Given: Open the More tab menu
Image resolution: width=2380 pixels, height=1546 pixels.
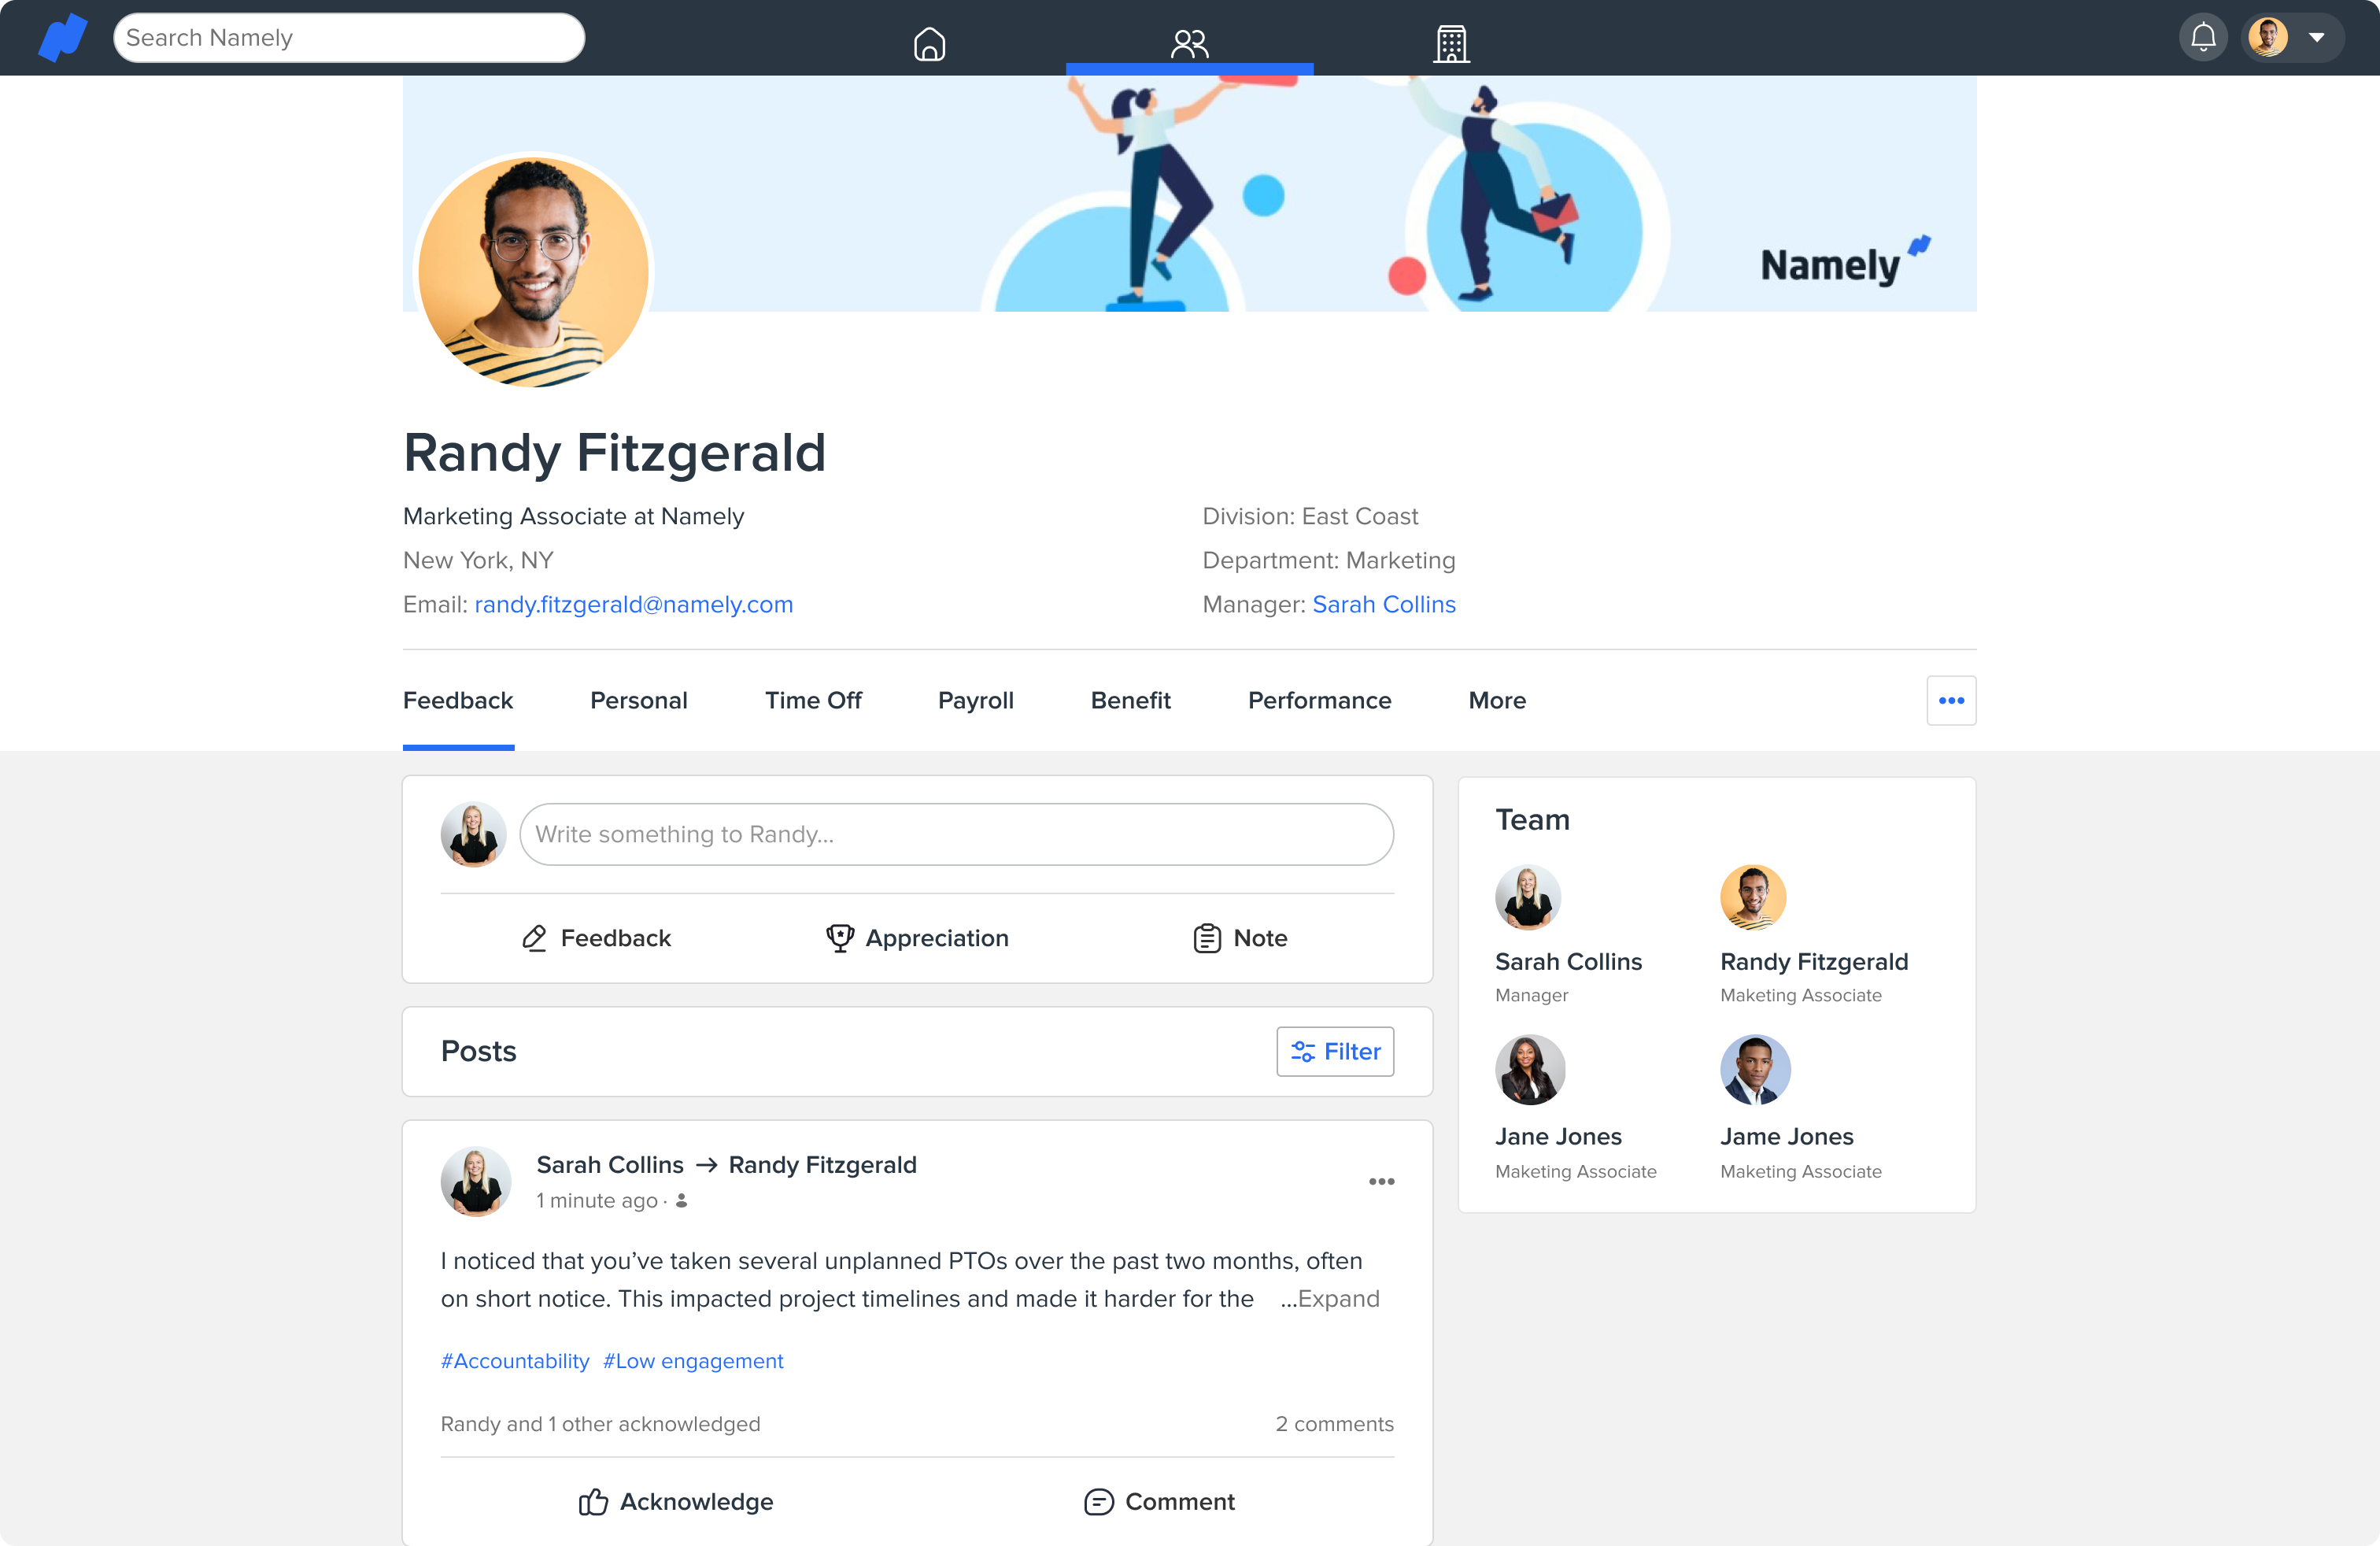Looking at the screenshot, I should [1496, 700].
